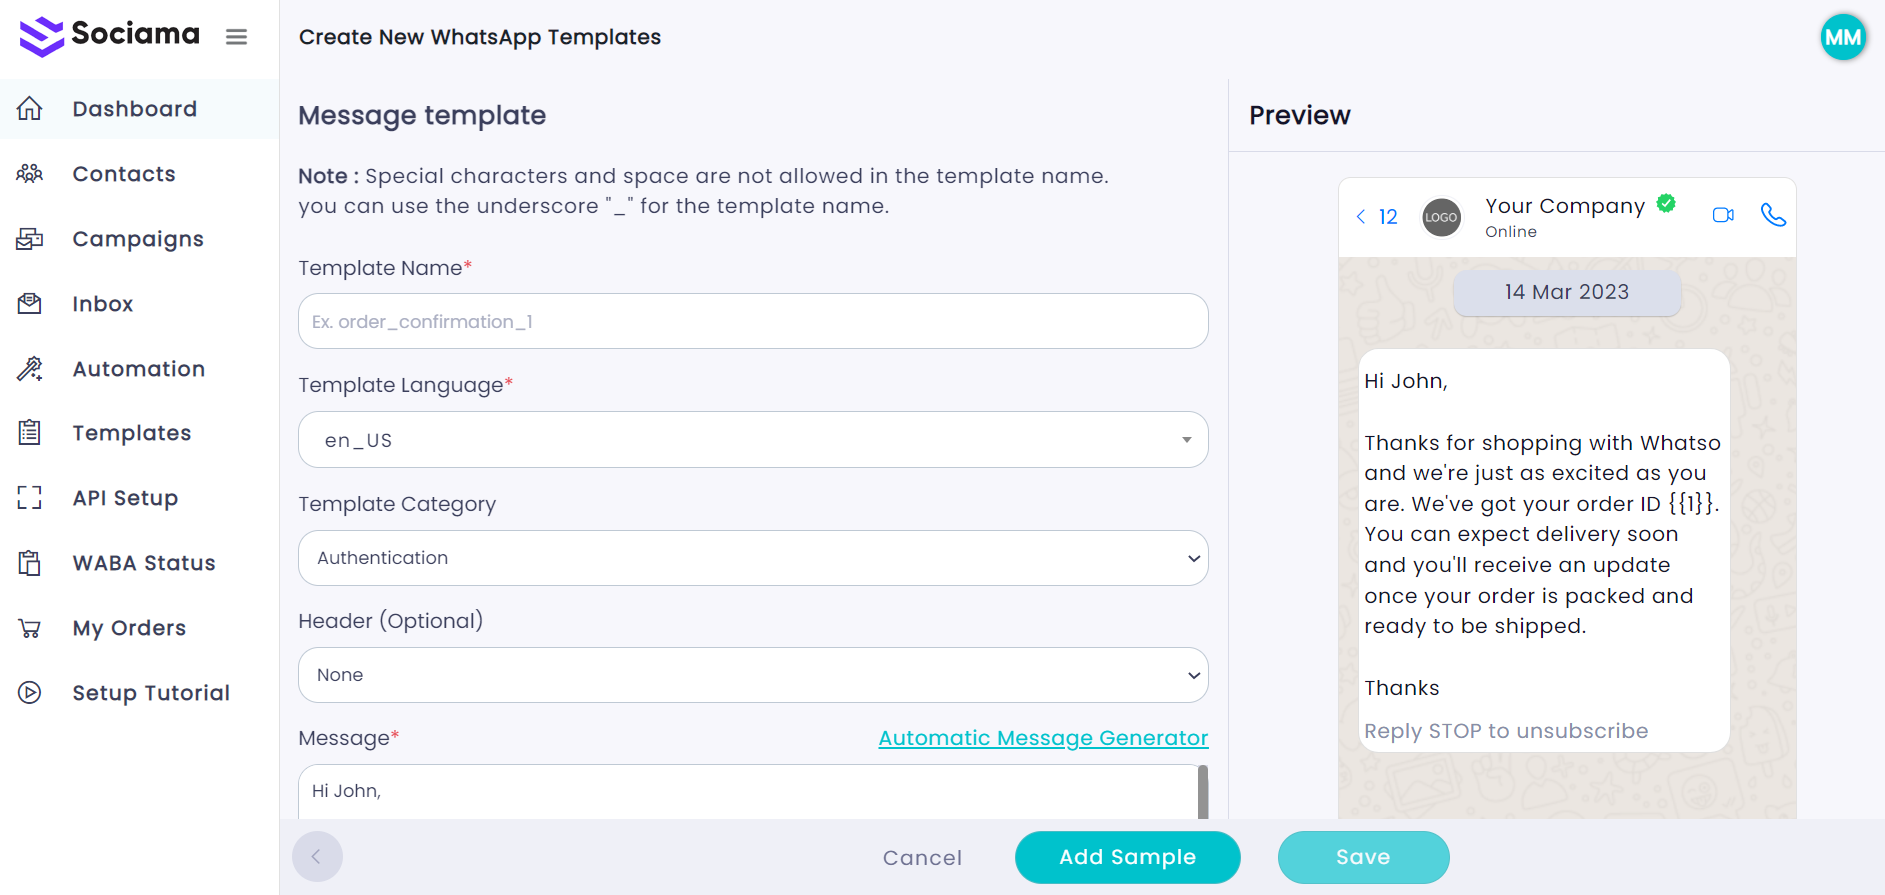Click the Add Sample button
The image size is (1885, 895).
[x=1127, y=857]
